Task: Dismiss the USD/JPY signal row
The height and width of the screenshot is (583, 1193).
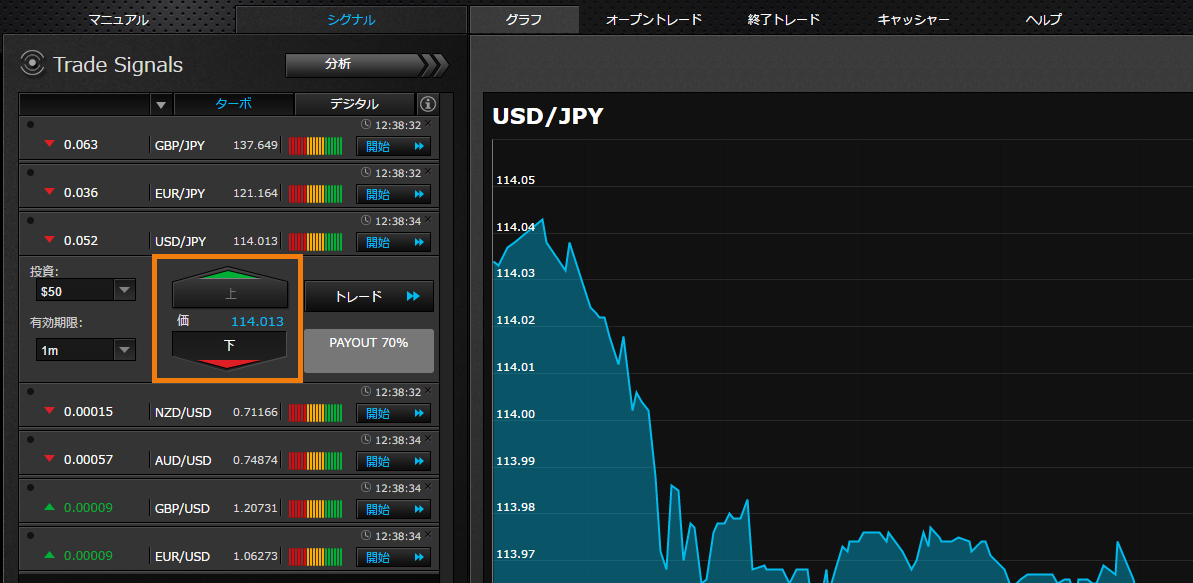Action: (428, 219)
